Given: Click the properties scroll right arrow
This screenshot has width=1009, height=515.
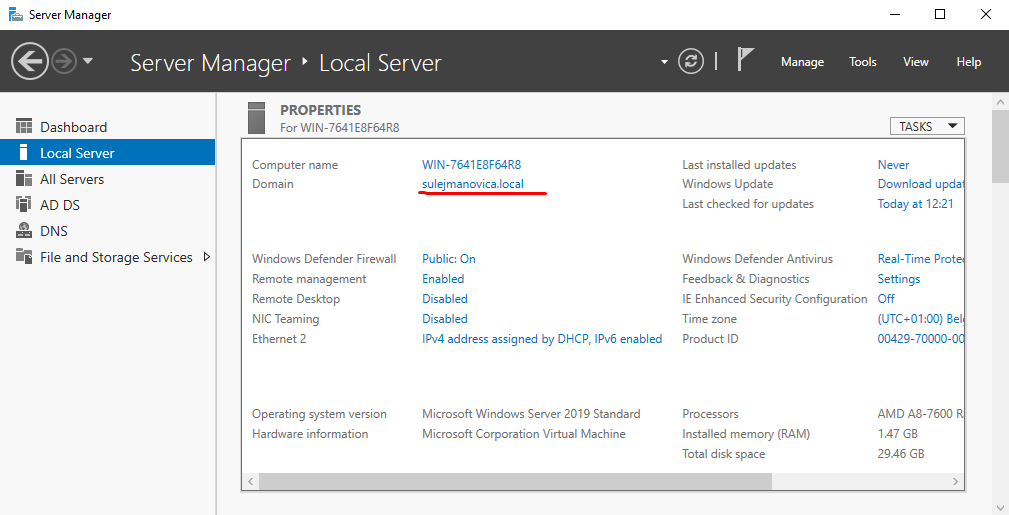Looking at the screenshot, I should [955, 481].
